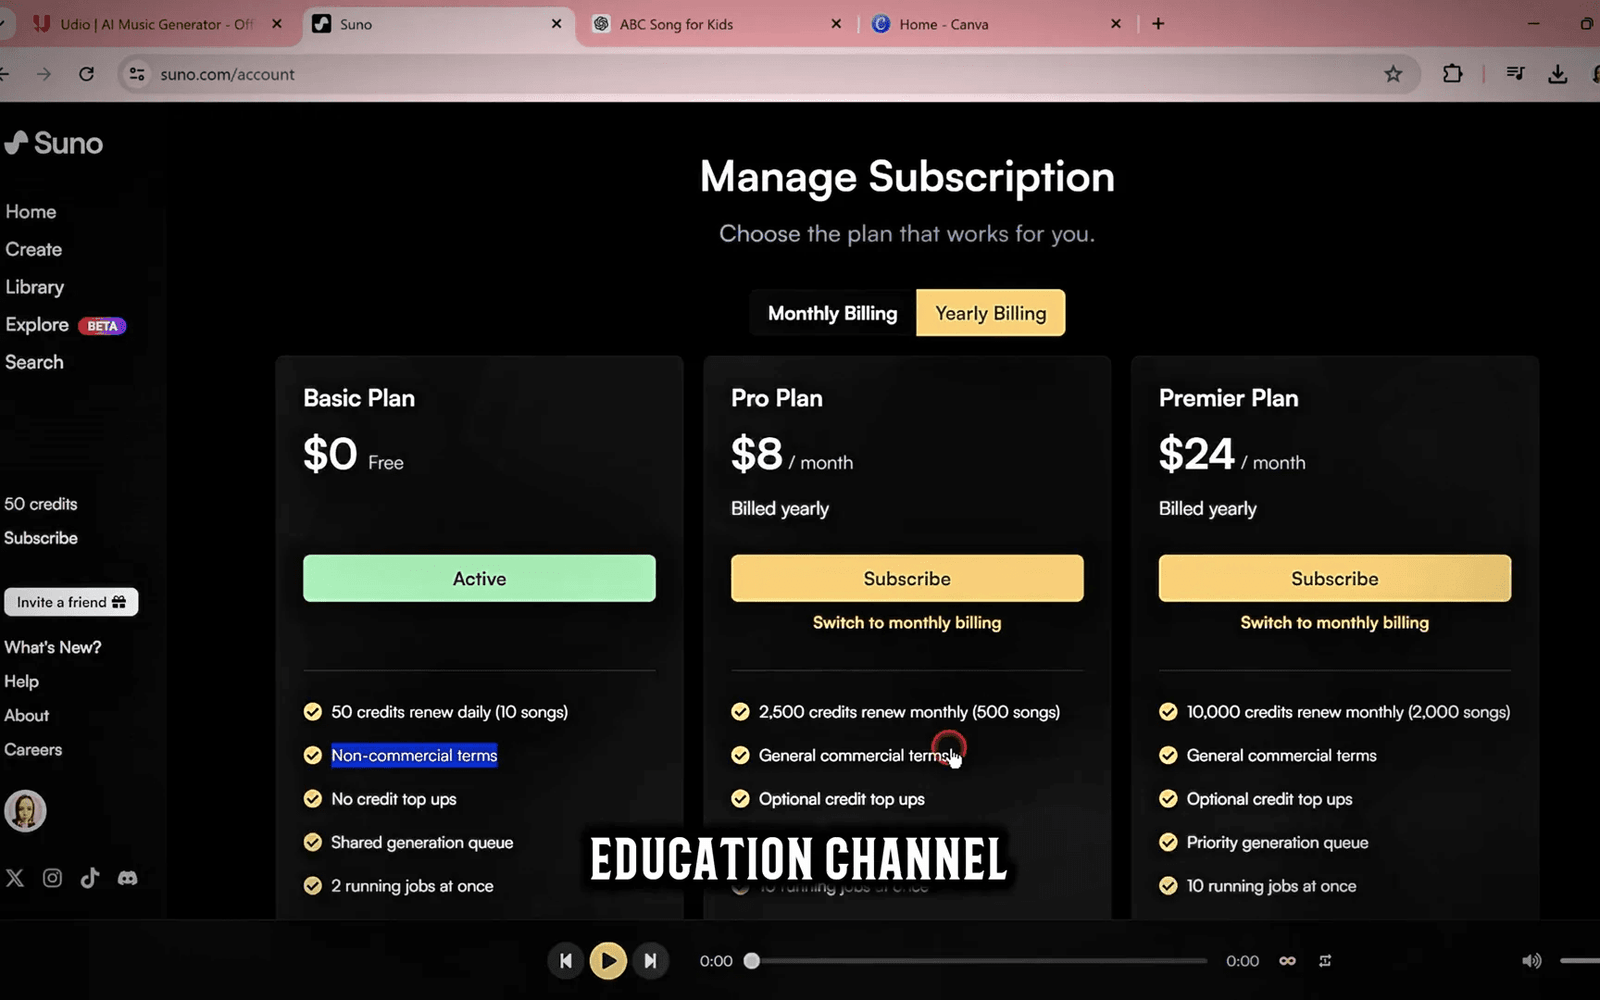This screenshot has width=1600, height=1000.
Task: View site information icon in address bar
Action: click(137, 74)
